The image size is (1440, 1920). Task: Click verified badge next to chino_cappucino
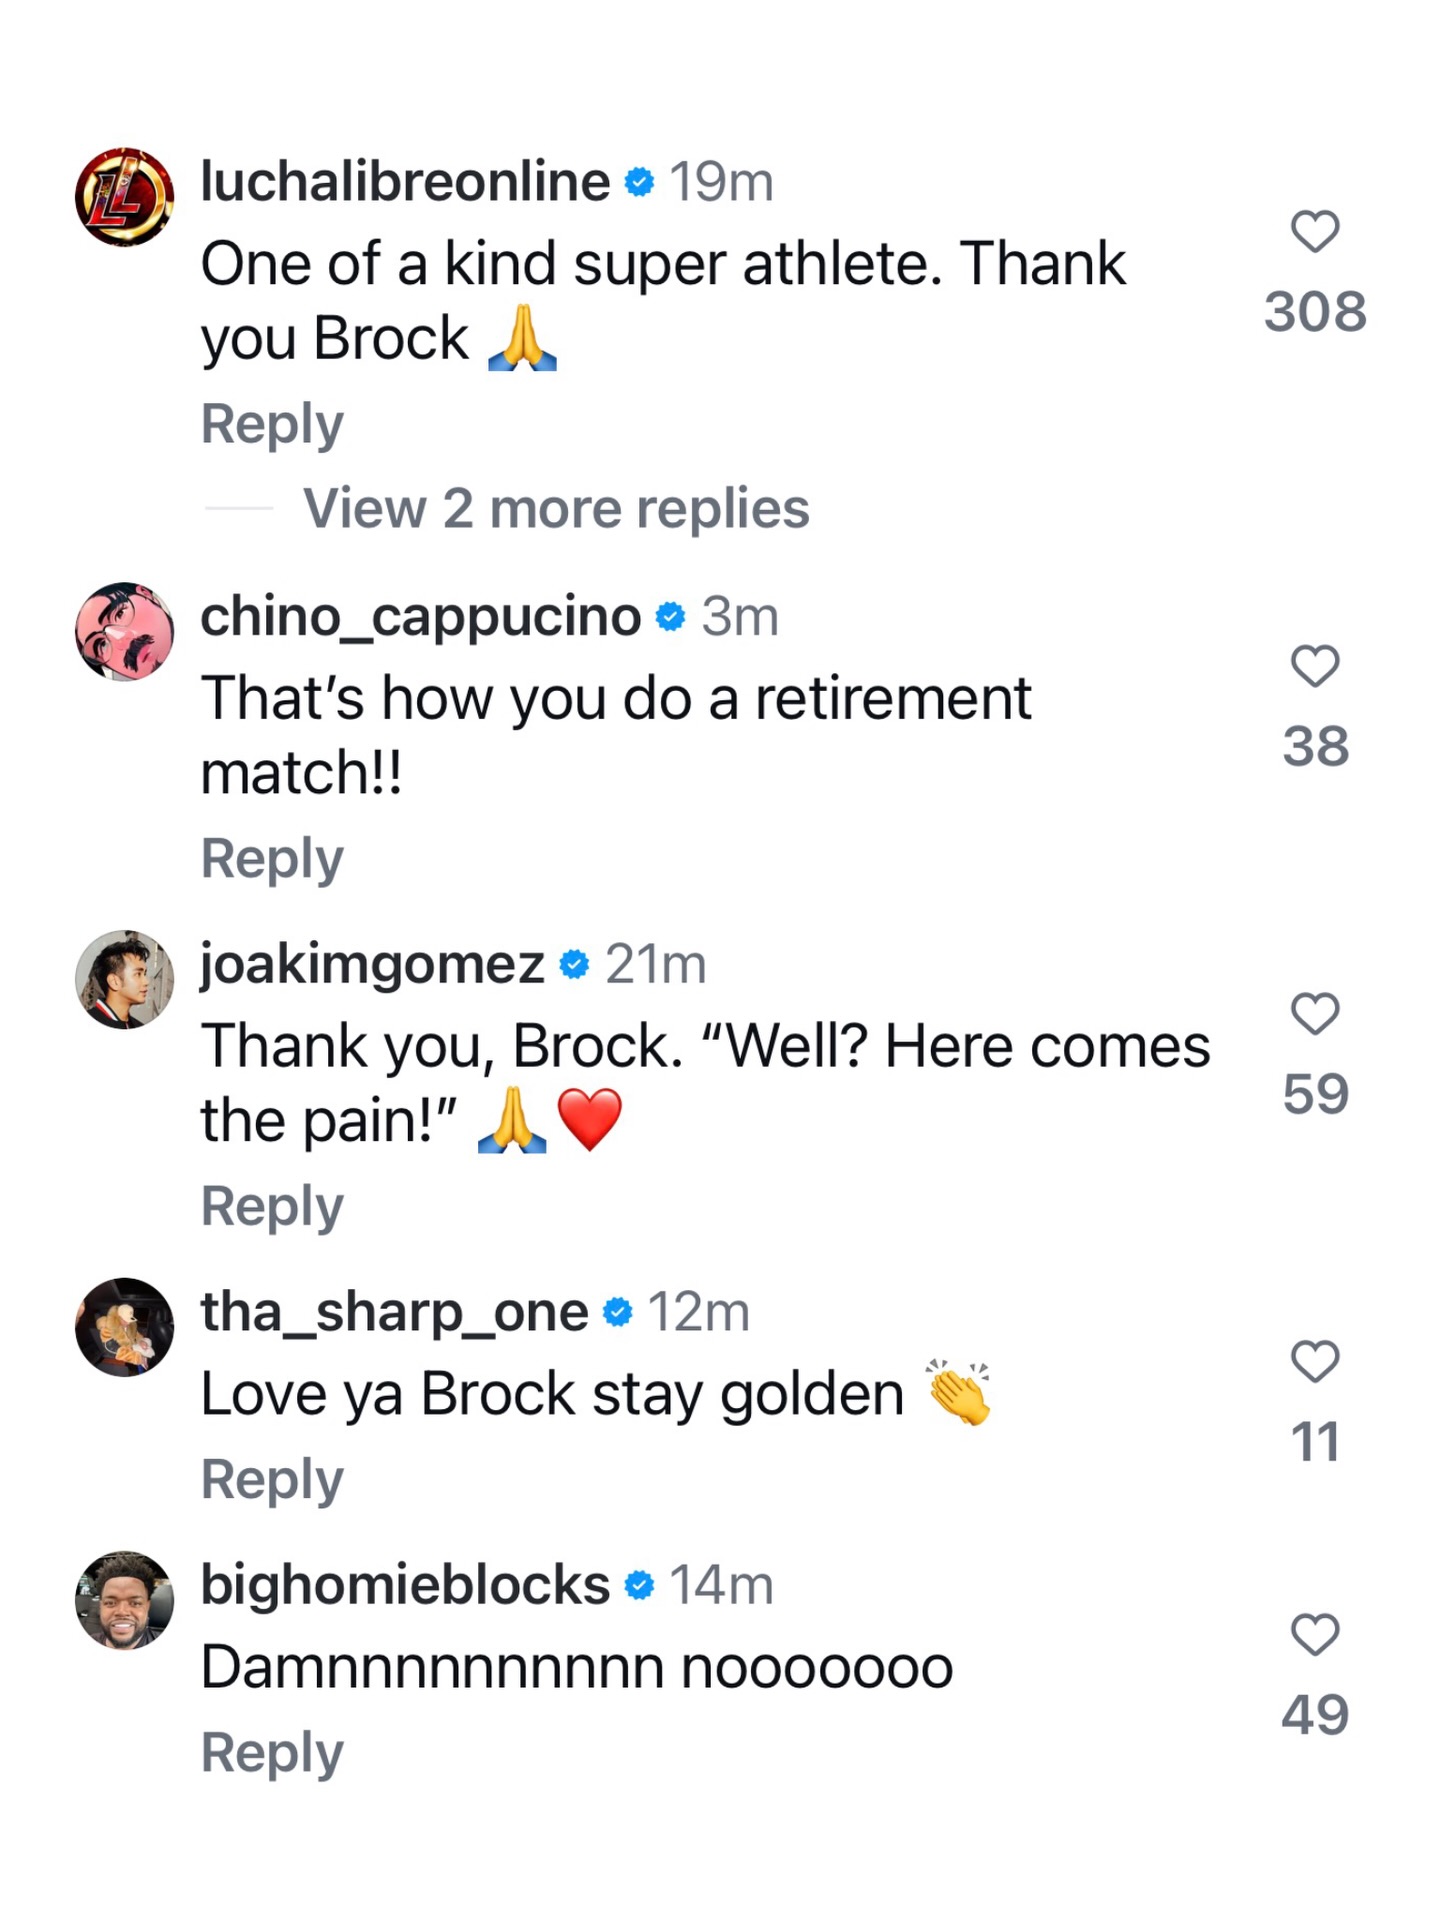670,616
